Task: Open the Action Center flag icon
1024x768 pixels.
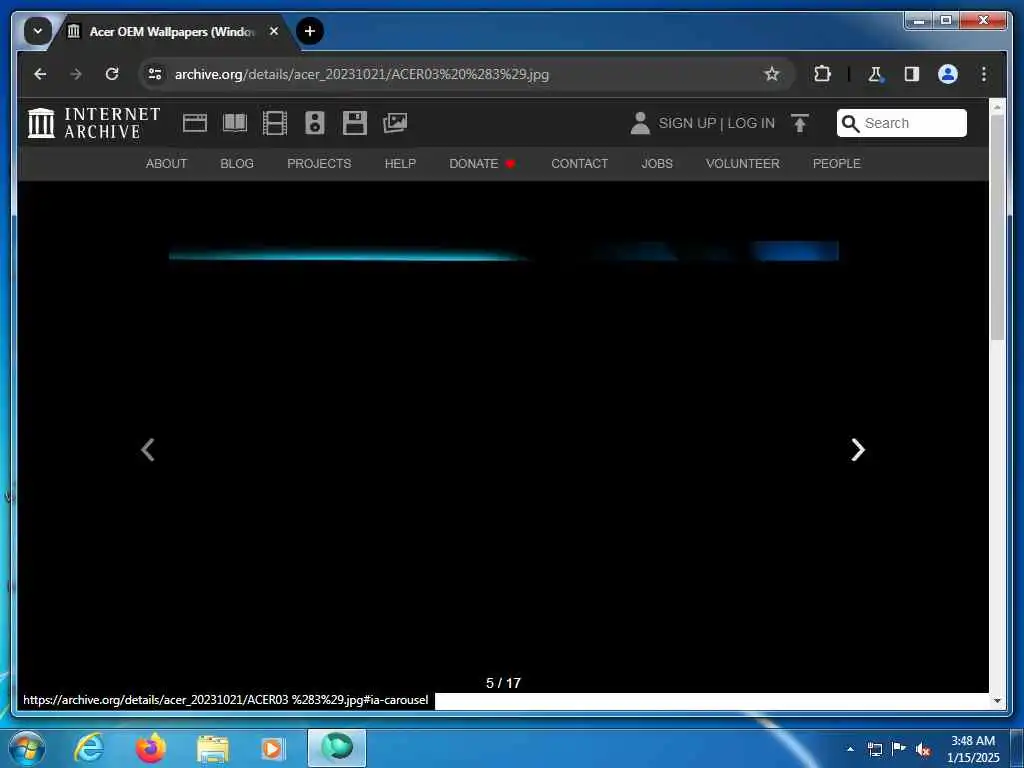Action: click(899, 749)
